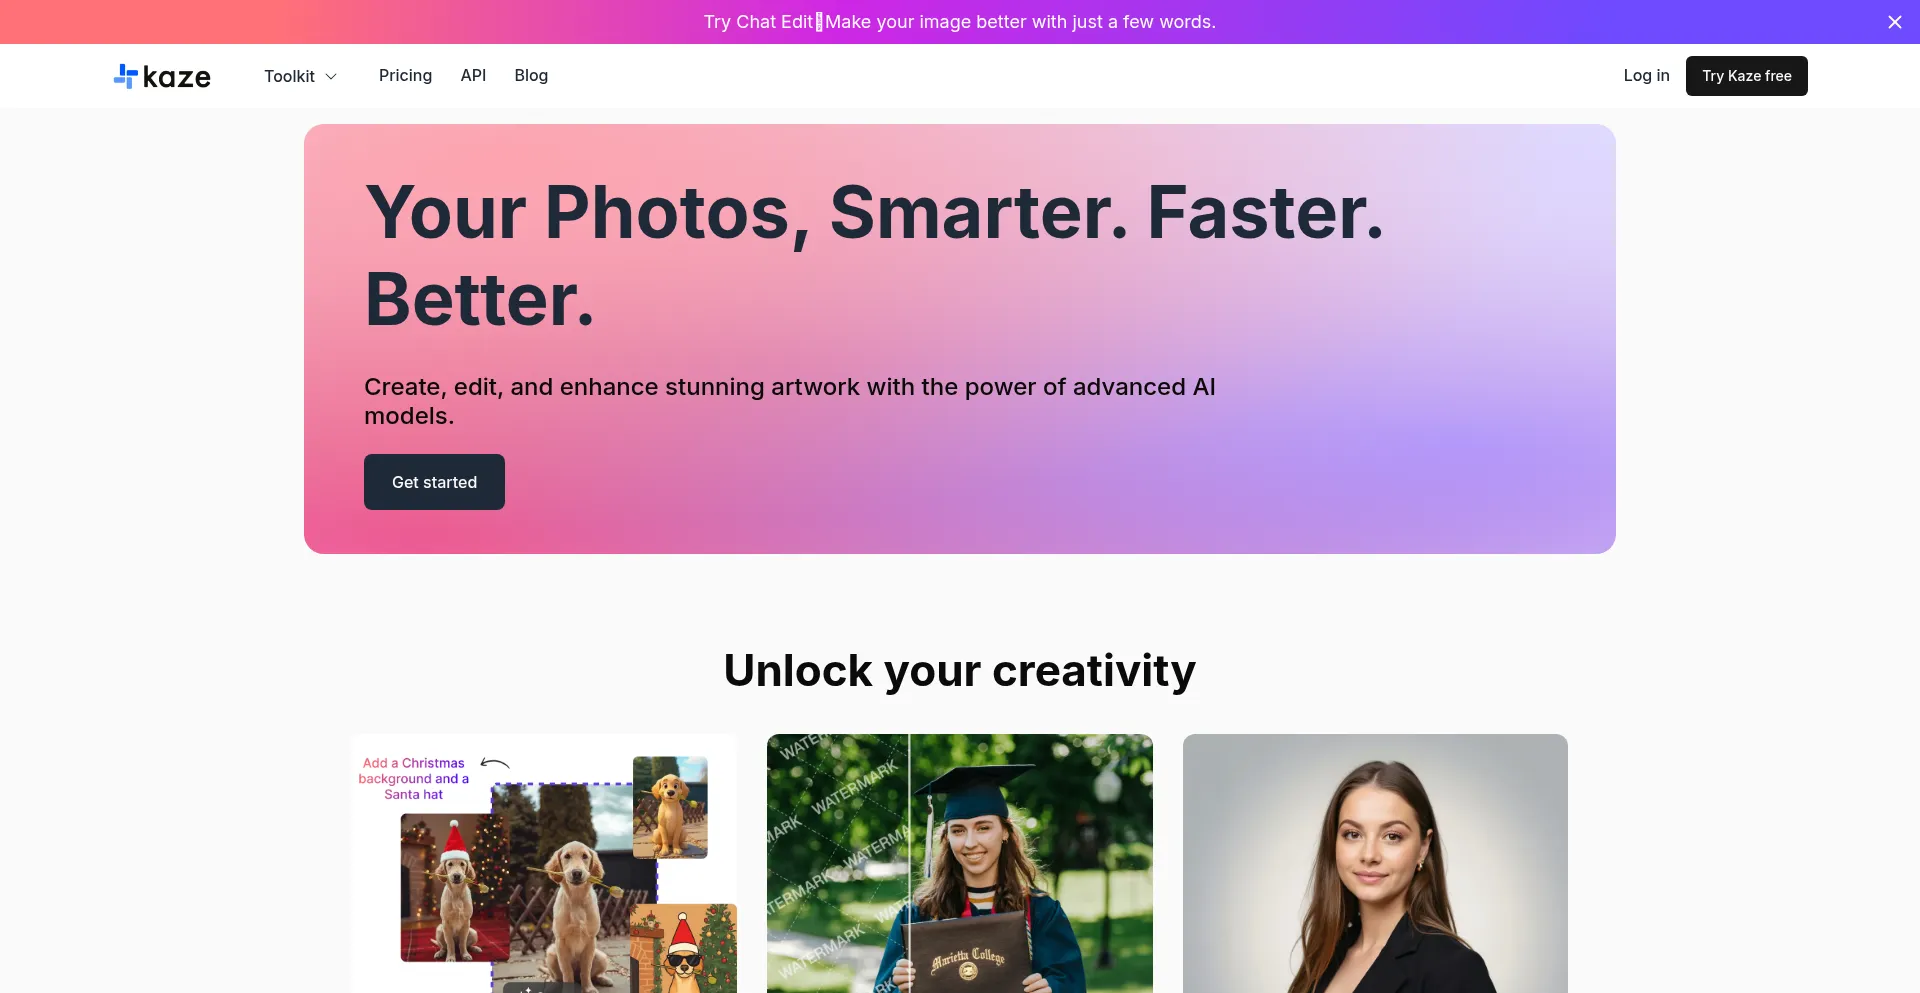Open the Toolkit menu

300,76
